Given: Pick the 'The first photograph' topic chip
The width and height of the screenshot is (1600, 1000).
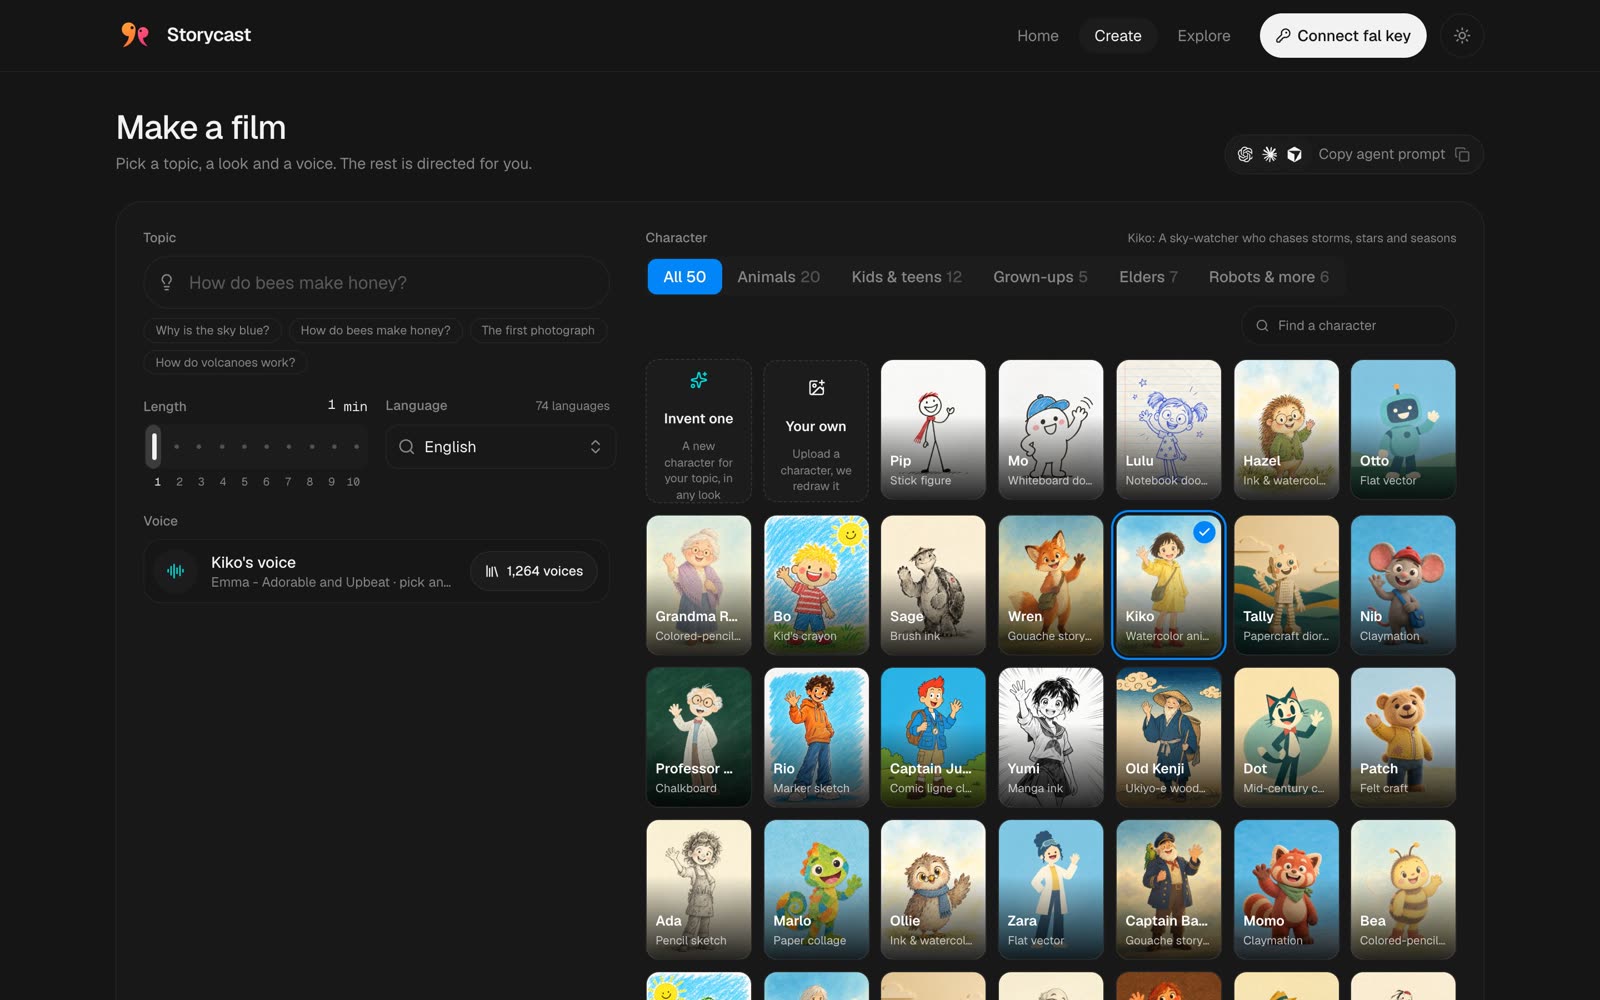Looking at the screenshot, I should 538,330.
